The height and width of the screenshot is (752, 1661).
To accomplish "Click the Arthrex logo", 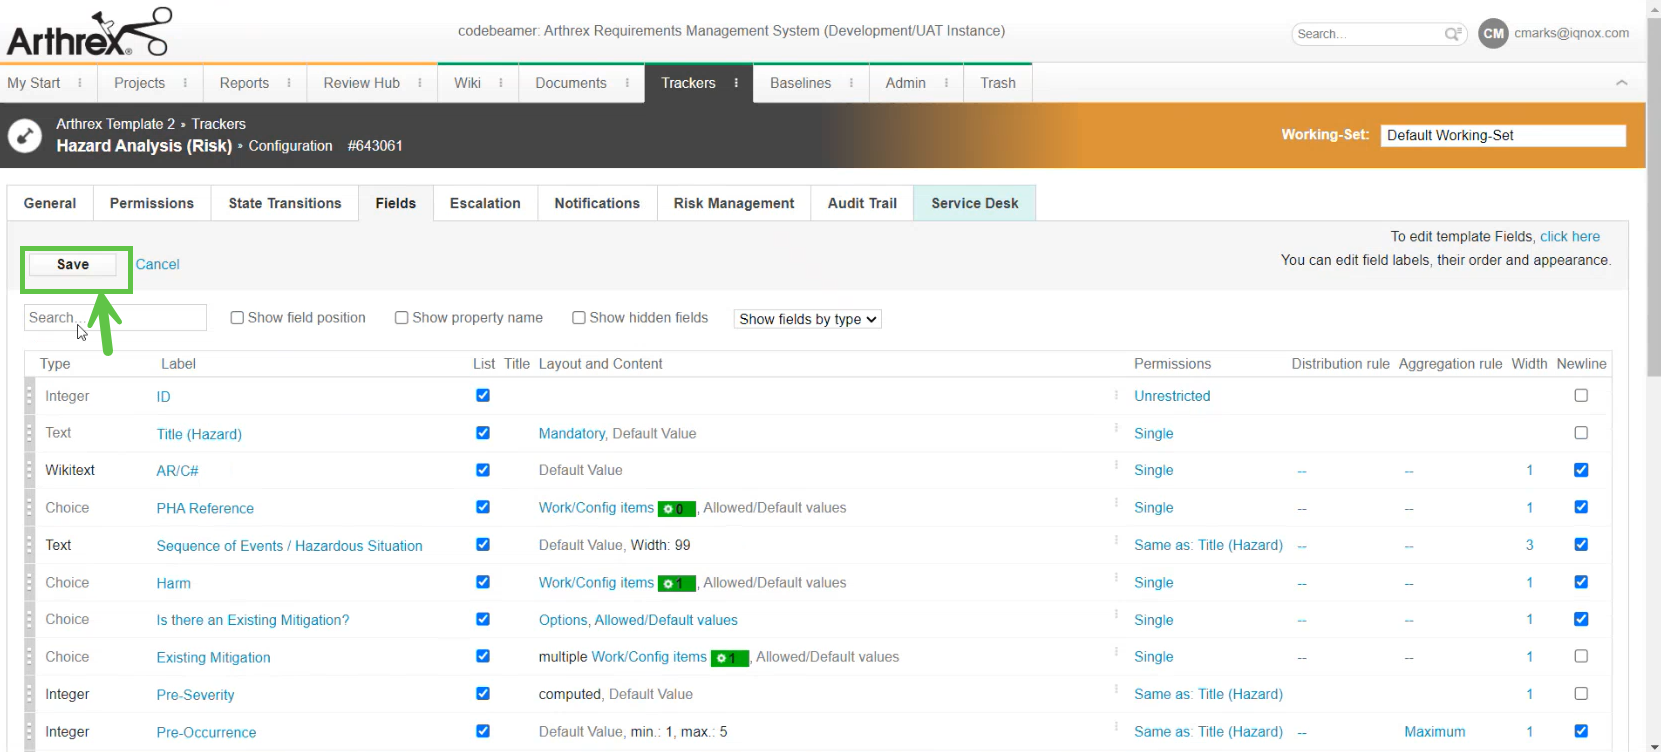I will pyautogui.click(x=88, y=34).
